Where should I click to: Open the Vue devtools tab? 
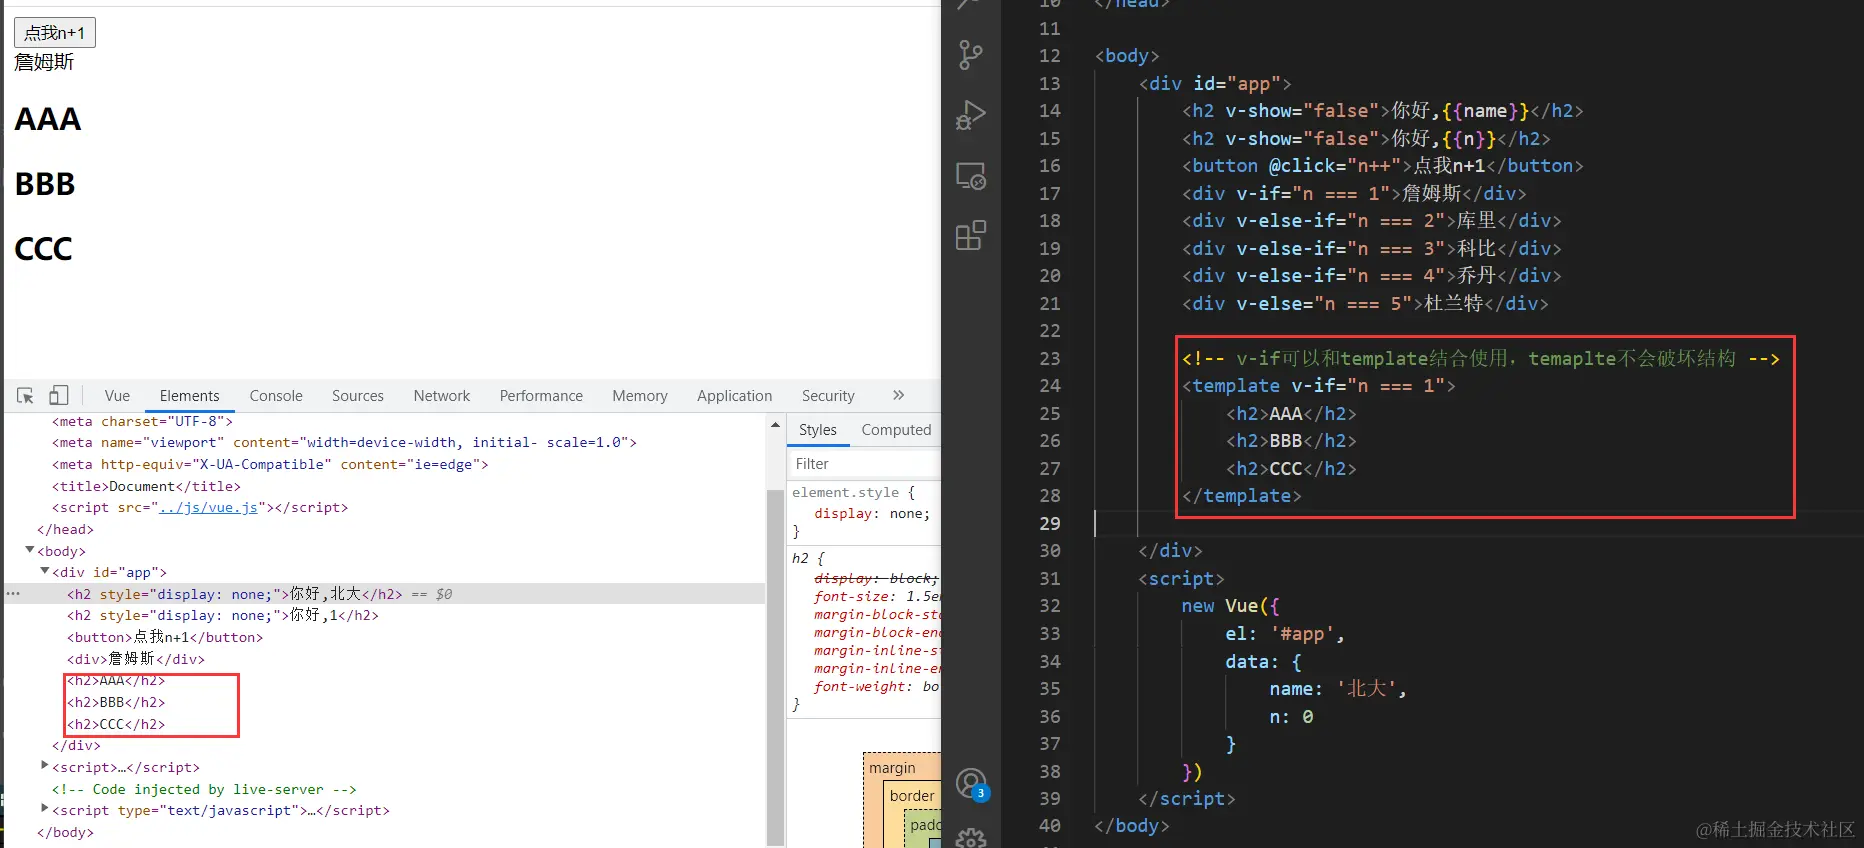coord(117,396)
